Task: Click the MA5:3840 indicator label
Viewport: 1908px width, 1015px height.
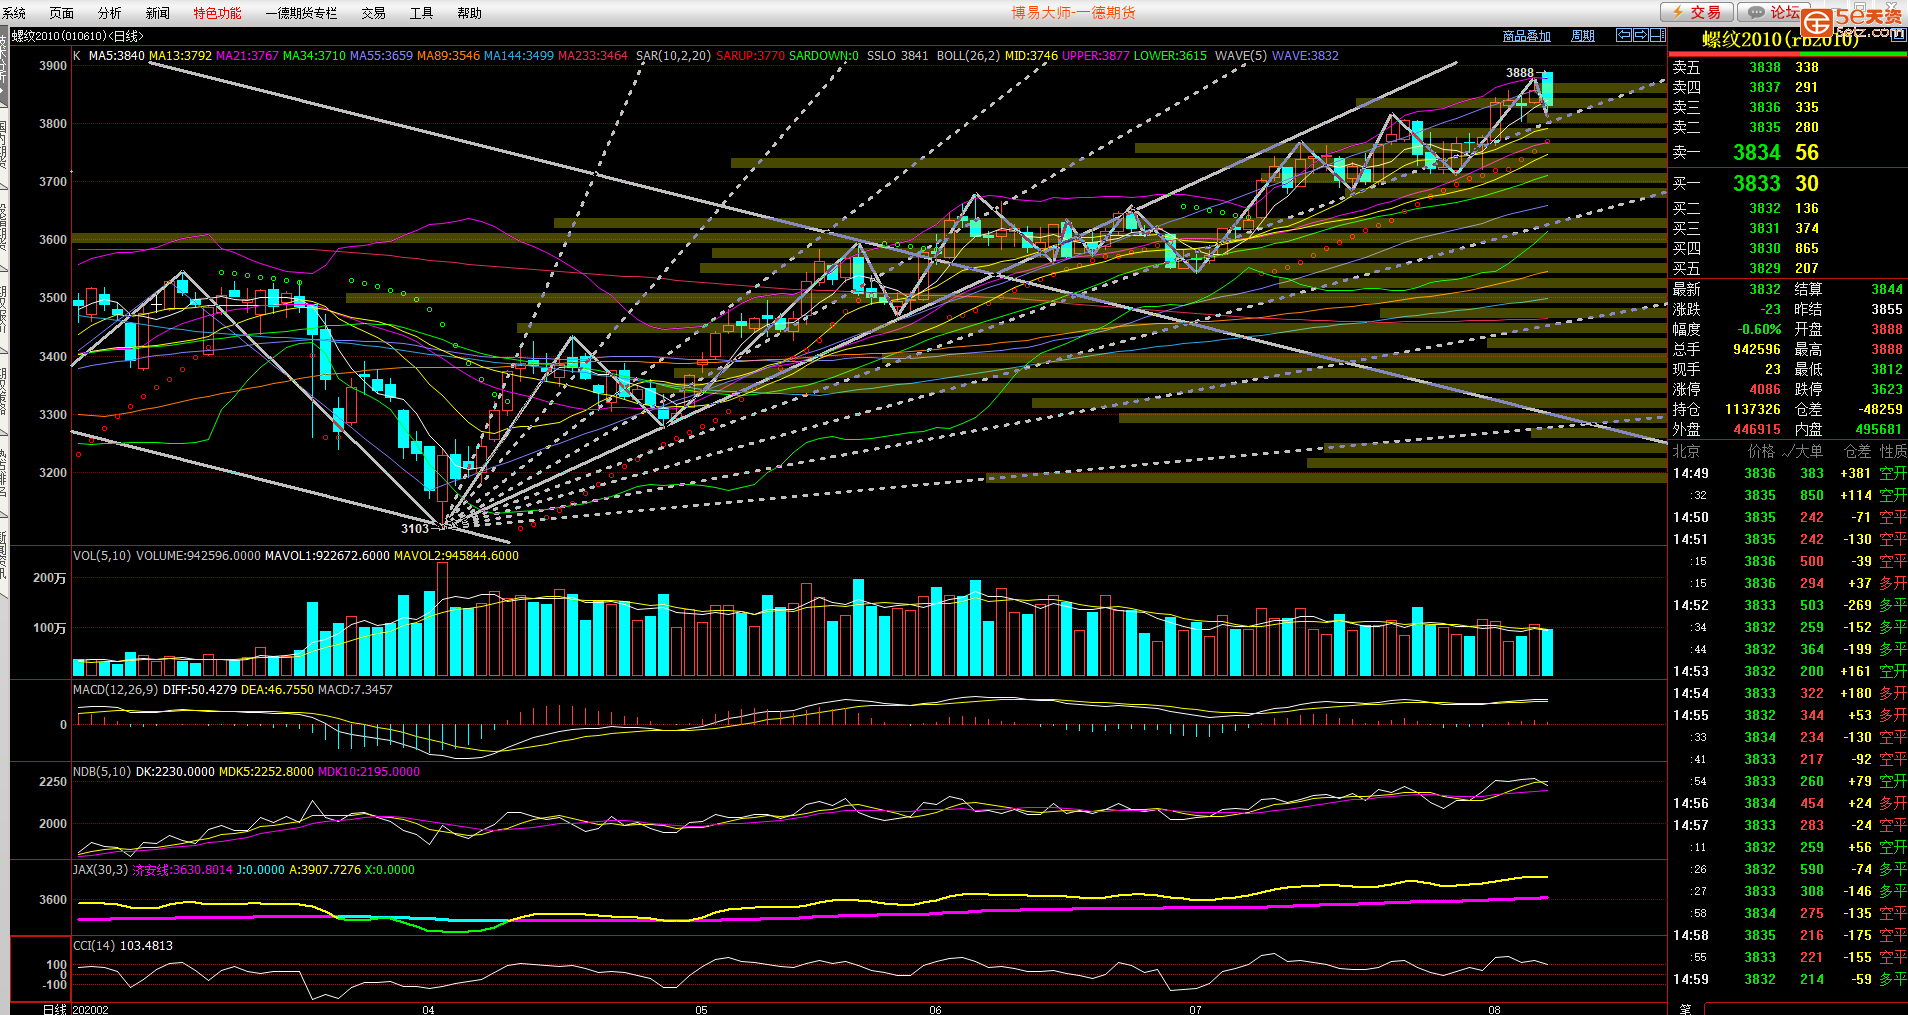Action: pyautogui.click(x=116, y=56)
